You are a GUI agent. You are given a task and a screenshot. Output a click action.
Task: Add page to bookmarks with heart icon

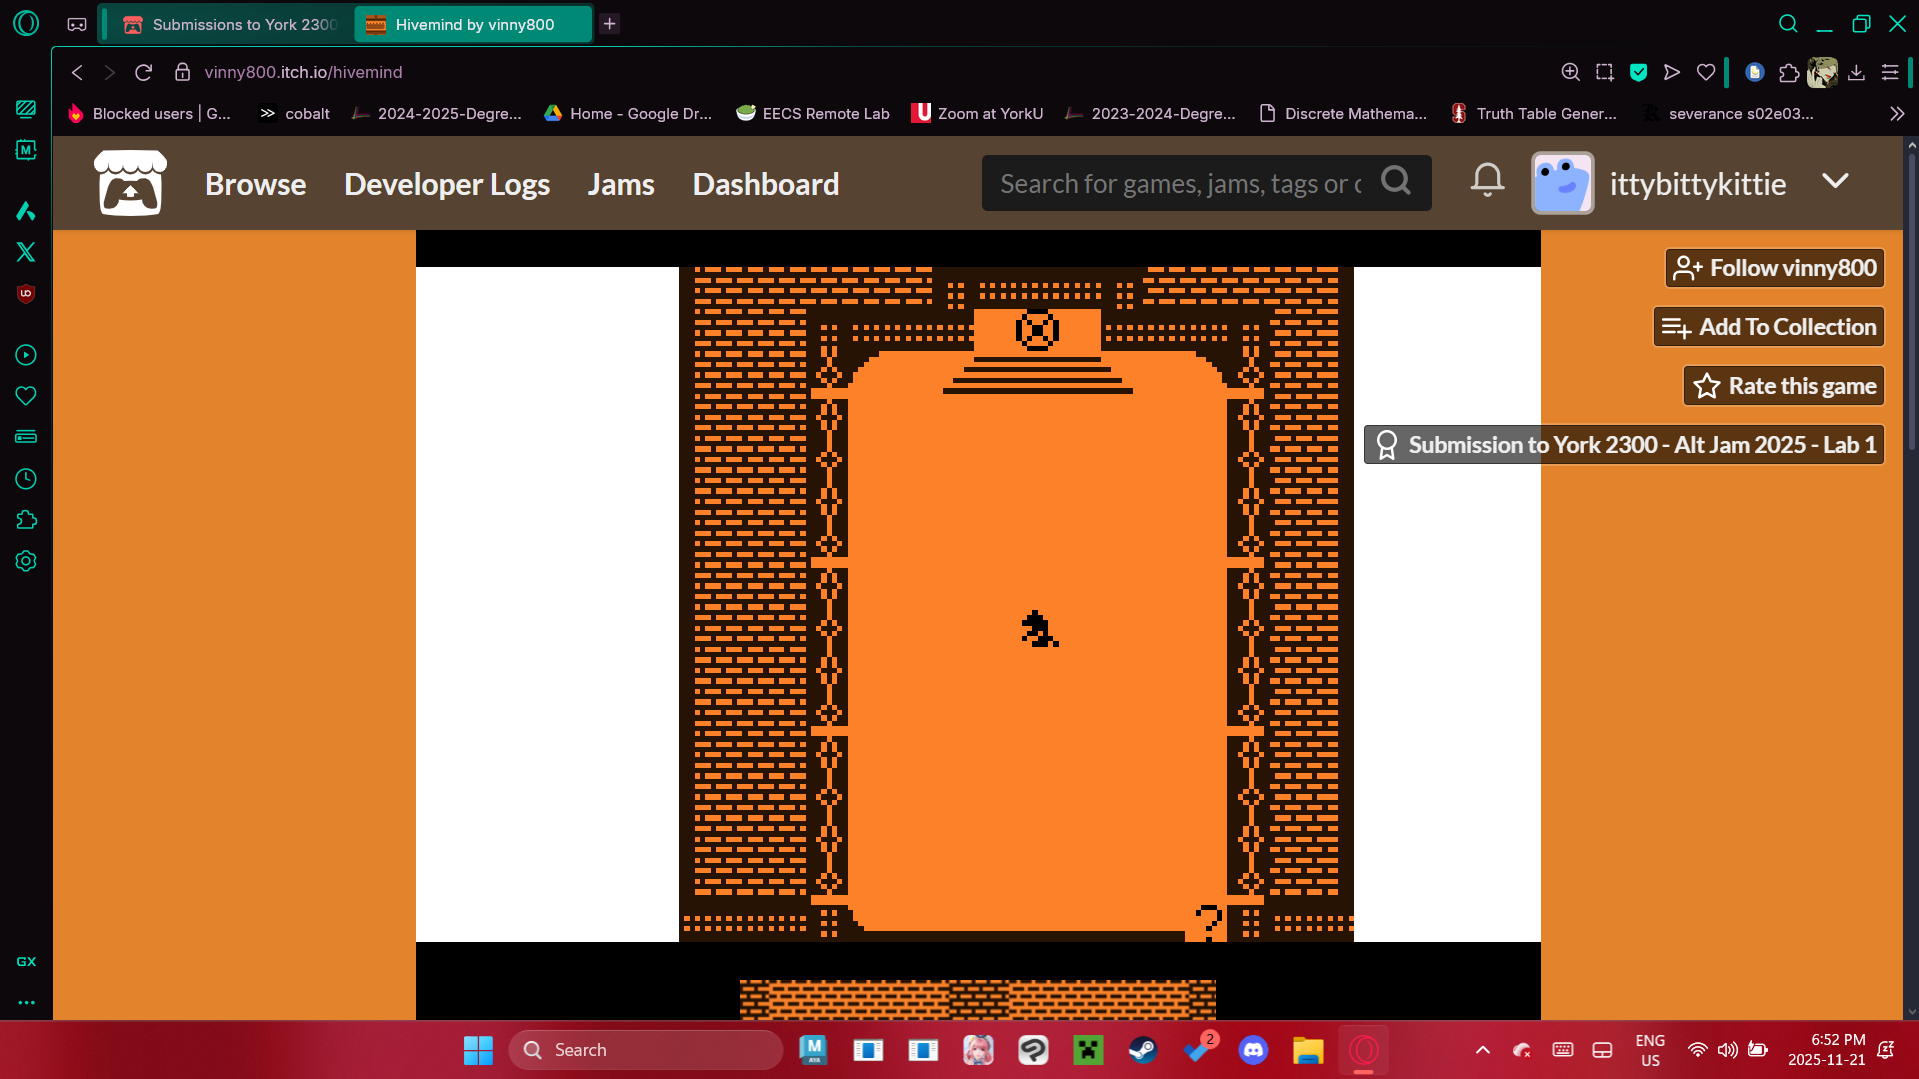point(1706,72)
